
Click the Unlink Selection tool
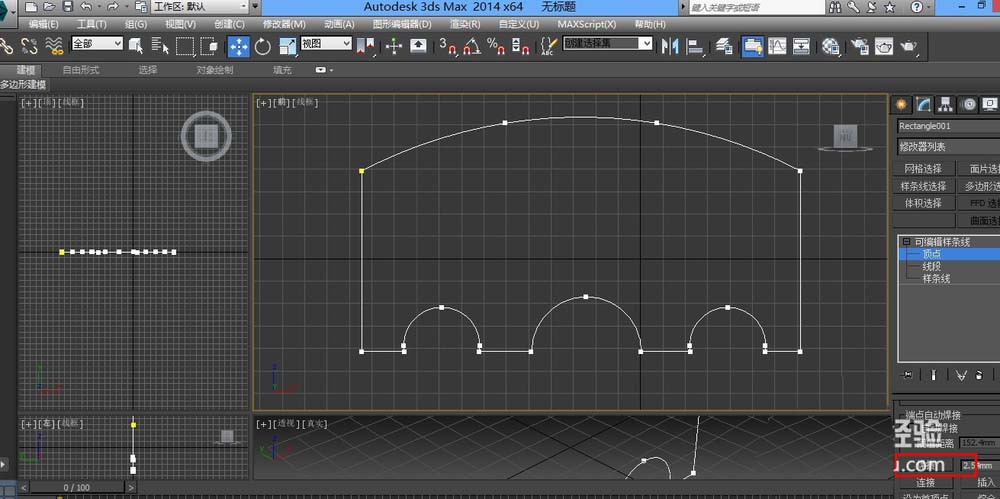[x=29, y=45]
